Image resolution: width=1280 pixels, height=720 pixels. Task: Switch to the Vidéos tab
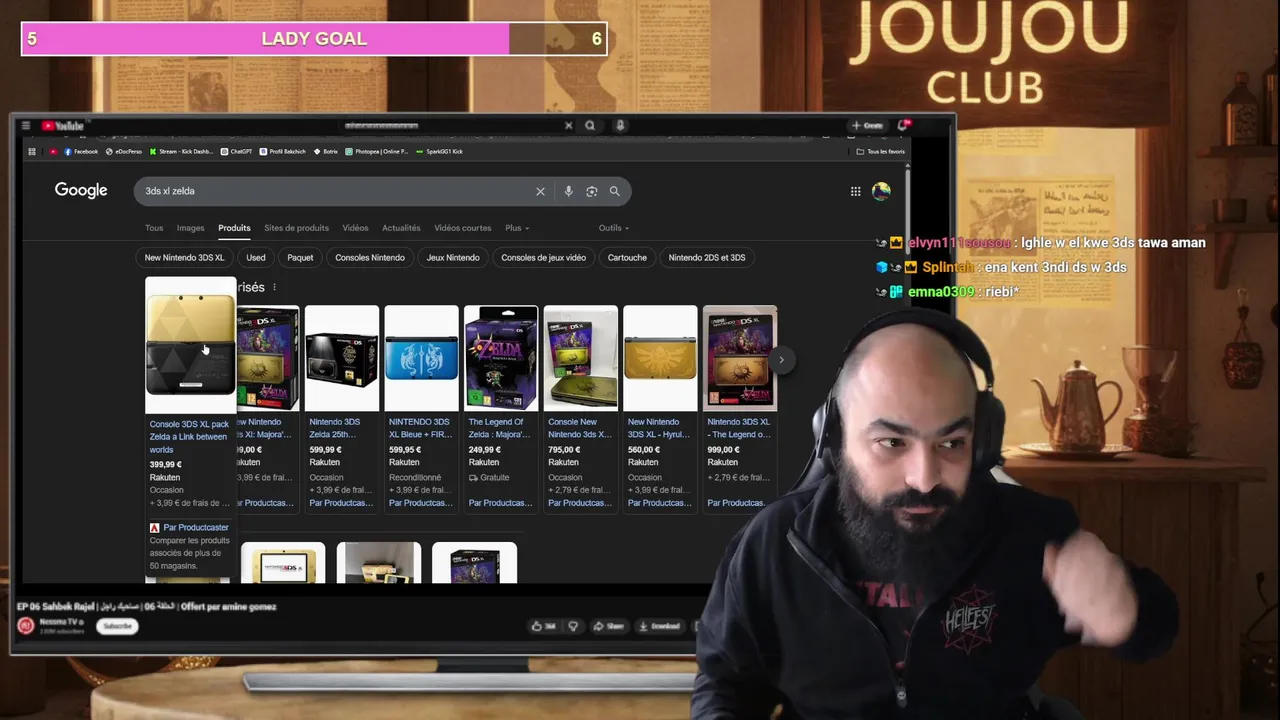(355, 228)
